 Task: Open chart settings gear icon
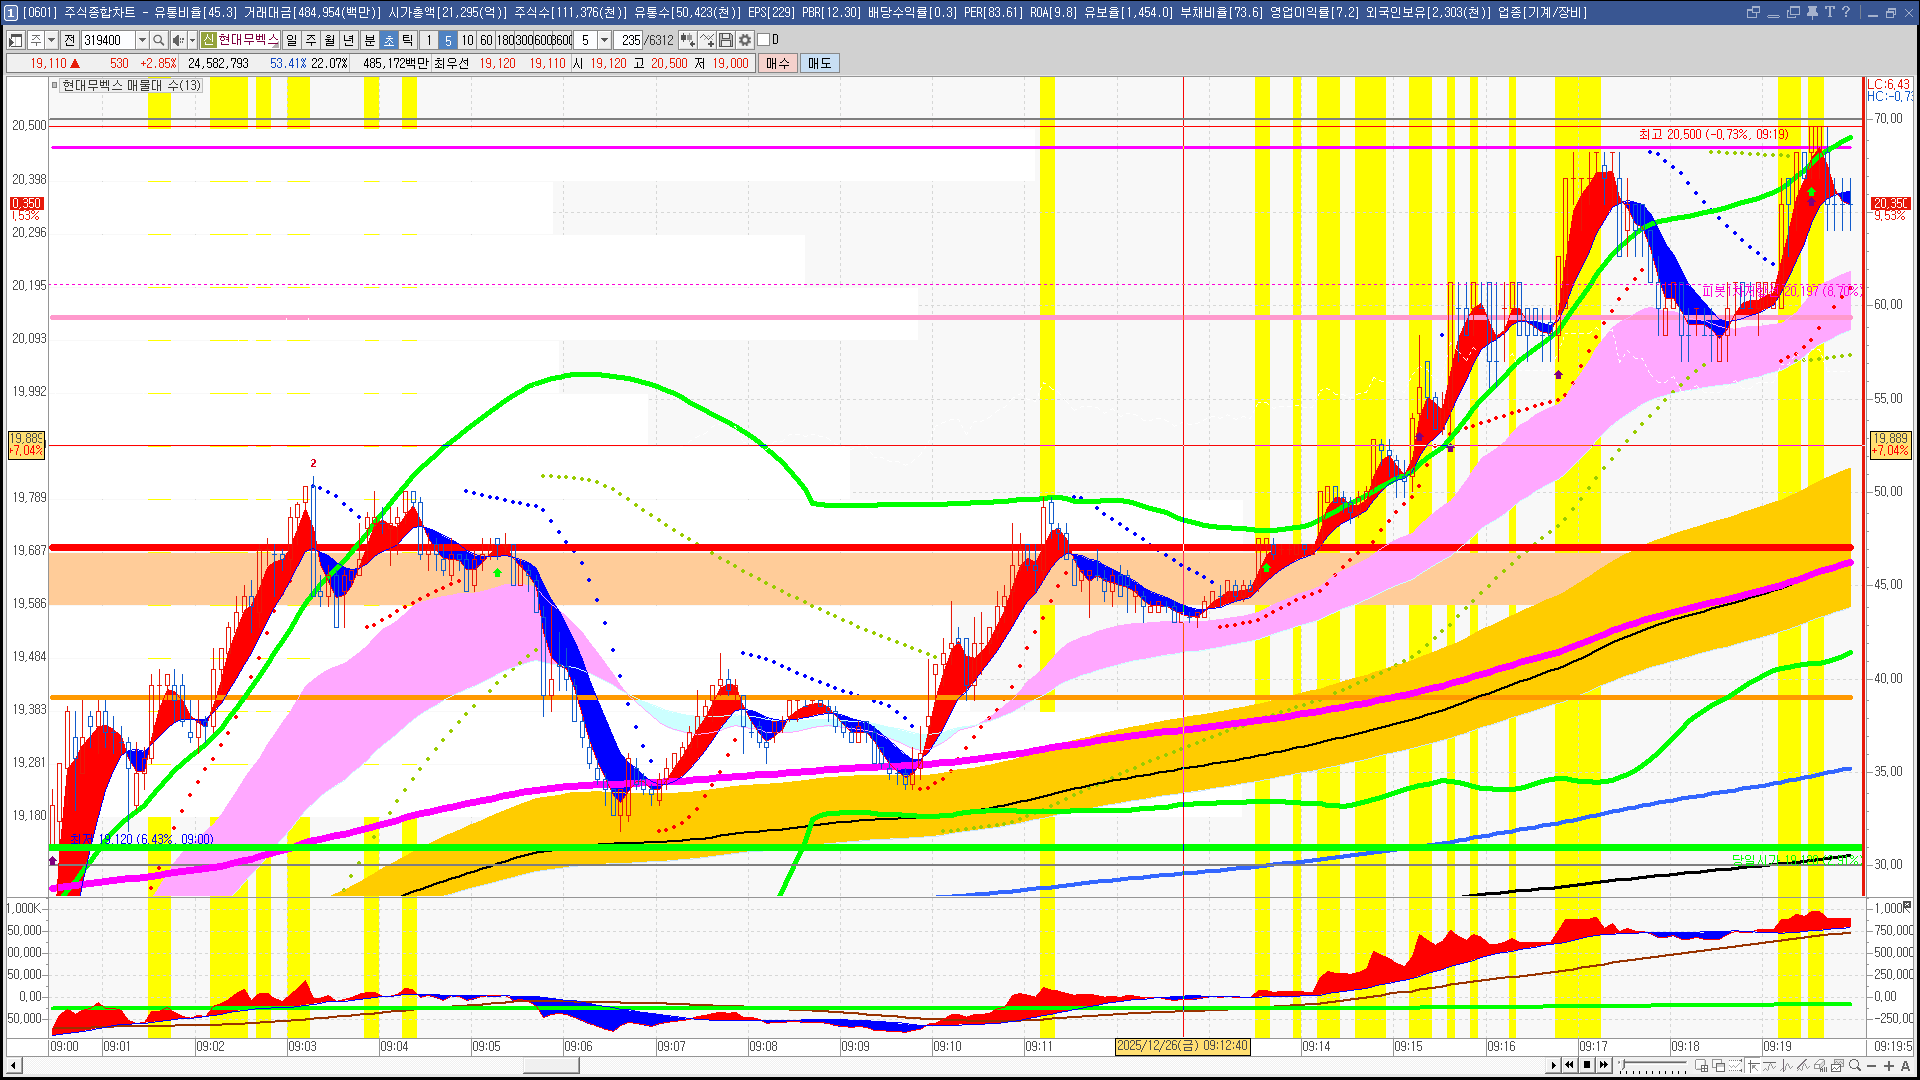pos(745,40)
